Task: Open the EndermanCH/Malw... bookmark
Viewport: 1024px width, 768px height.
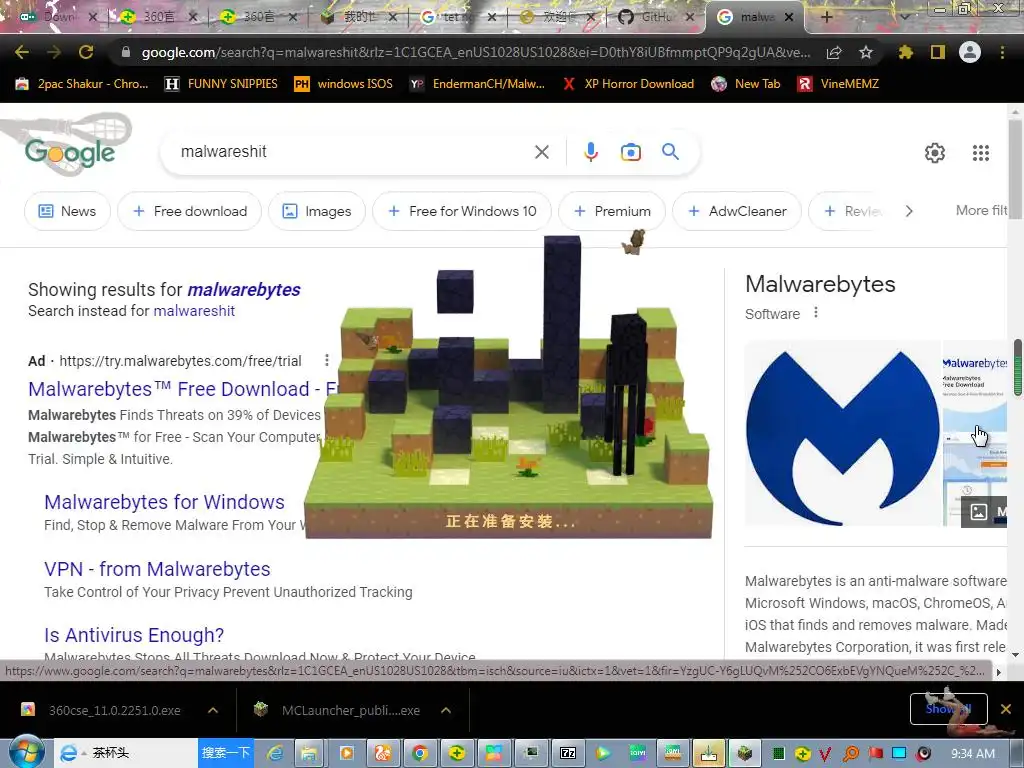Action: (477, 84)
